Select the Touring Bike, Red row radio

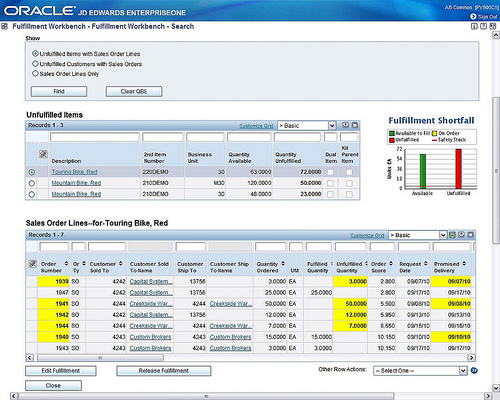(x=32, y=172)
